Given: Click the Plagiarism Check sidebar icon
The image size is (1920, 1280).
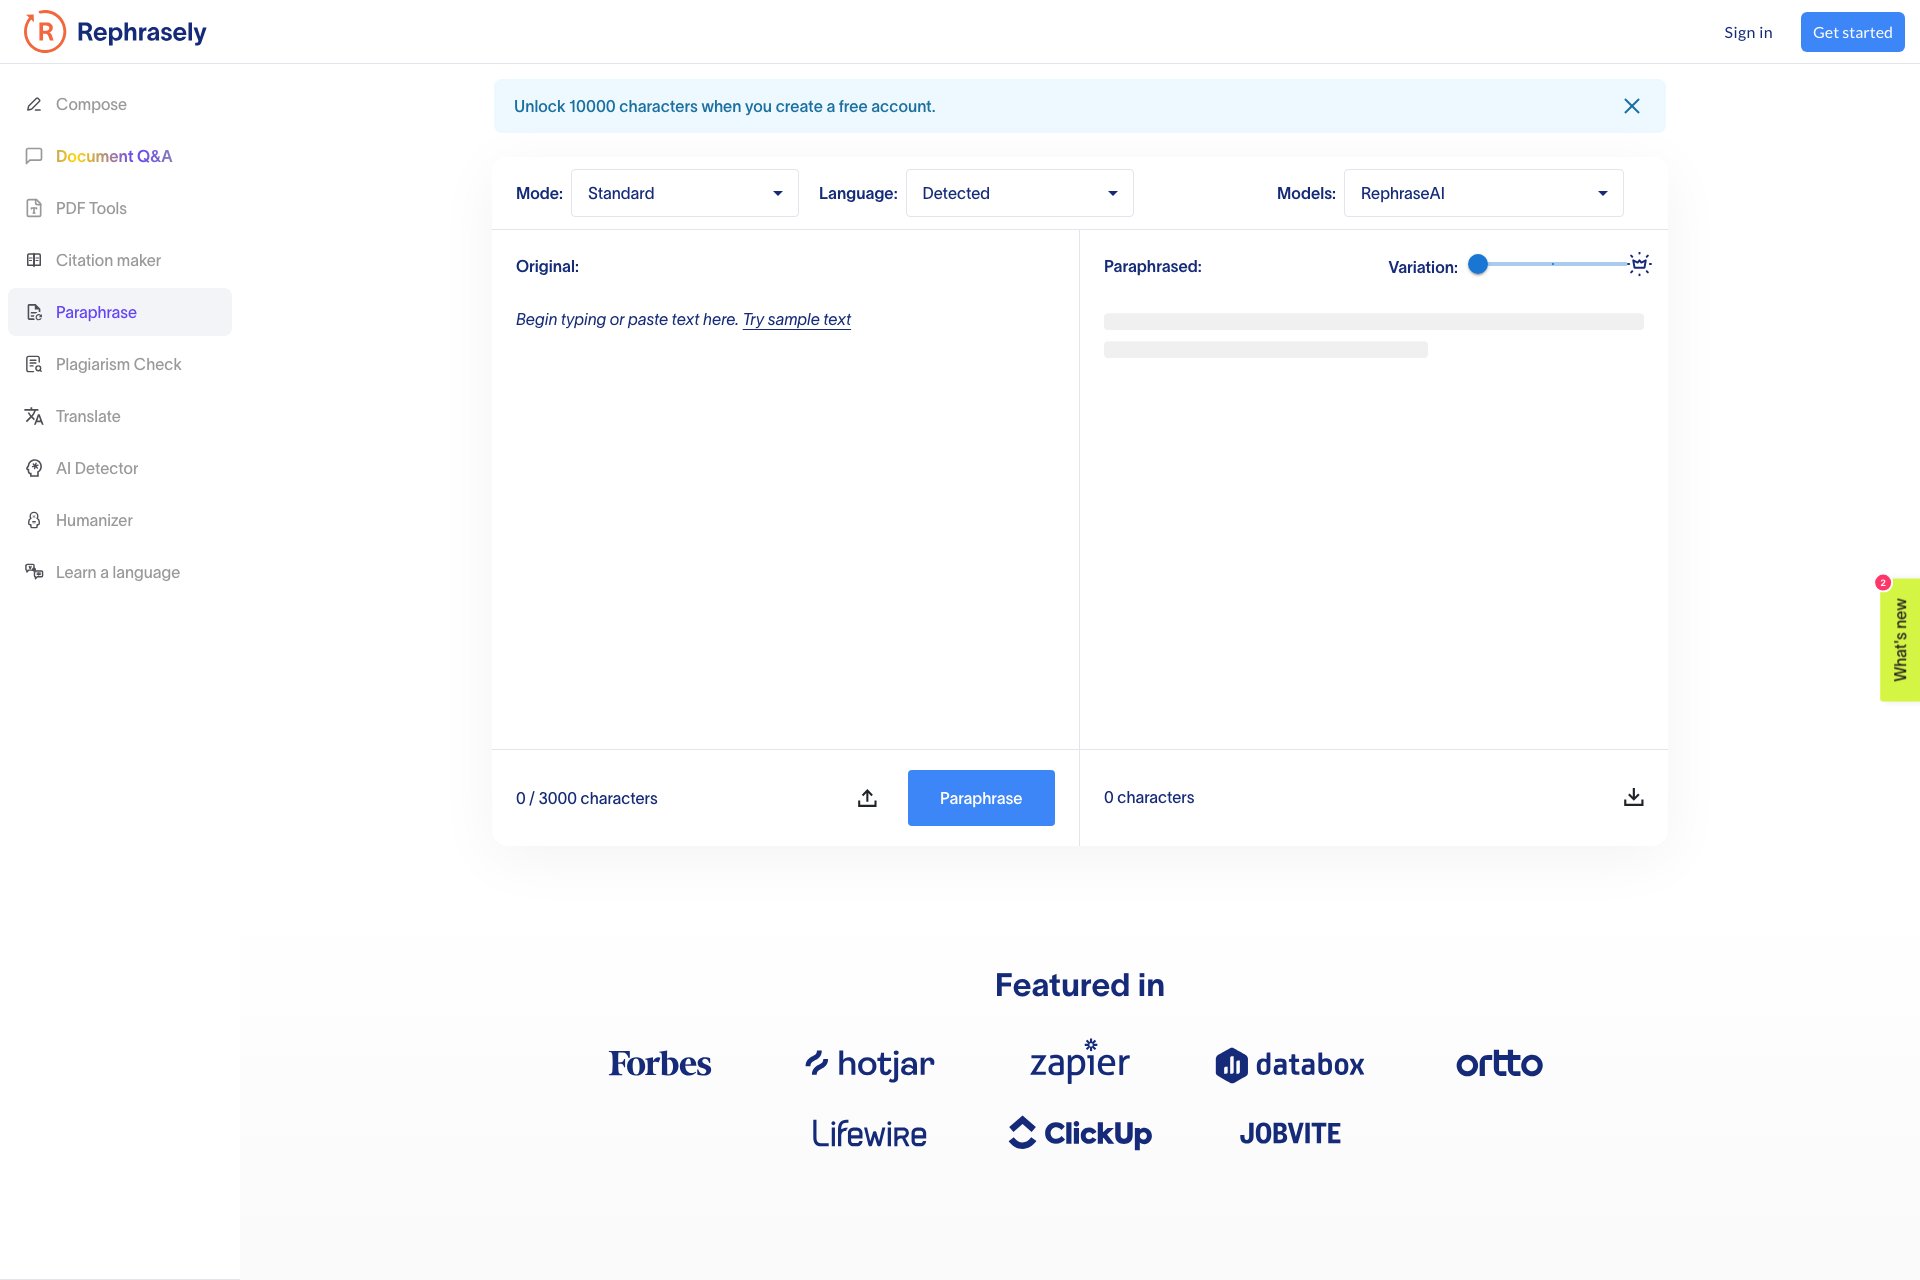Looking at the screenshot, I should 34,364.
